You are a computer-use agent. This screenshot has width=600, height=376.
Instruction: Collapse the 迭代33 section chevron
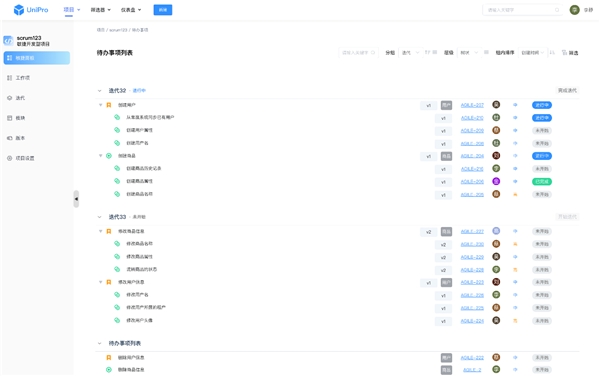pos(99,217)
